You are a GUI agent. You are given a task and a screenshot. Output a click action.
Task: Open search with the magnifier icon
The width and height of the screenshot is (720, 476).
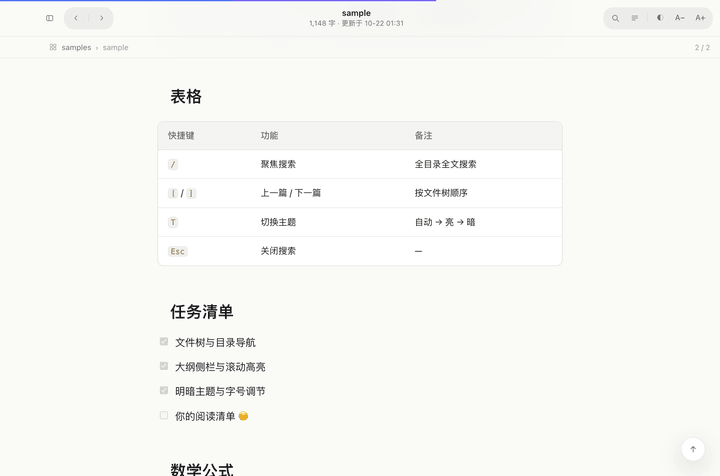615,18
